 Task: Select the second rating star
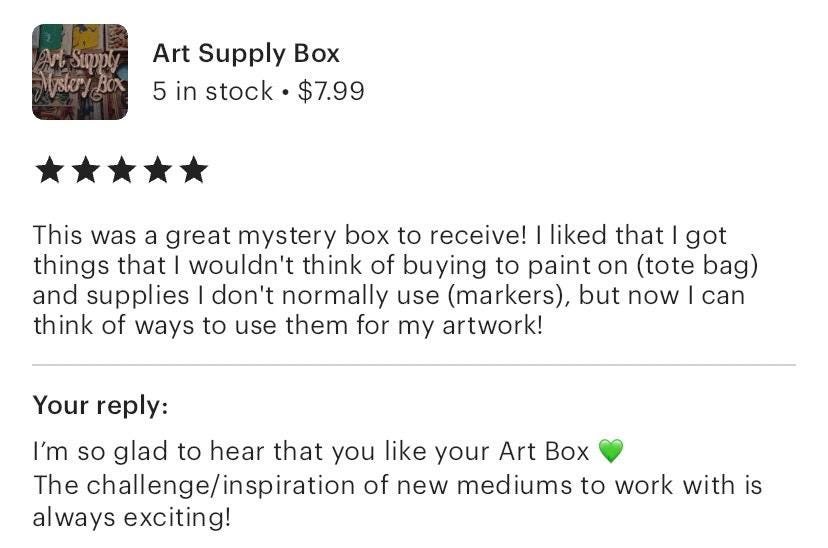point(85,170)
